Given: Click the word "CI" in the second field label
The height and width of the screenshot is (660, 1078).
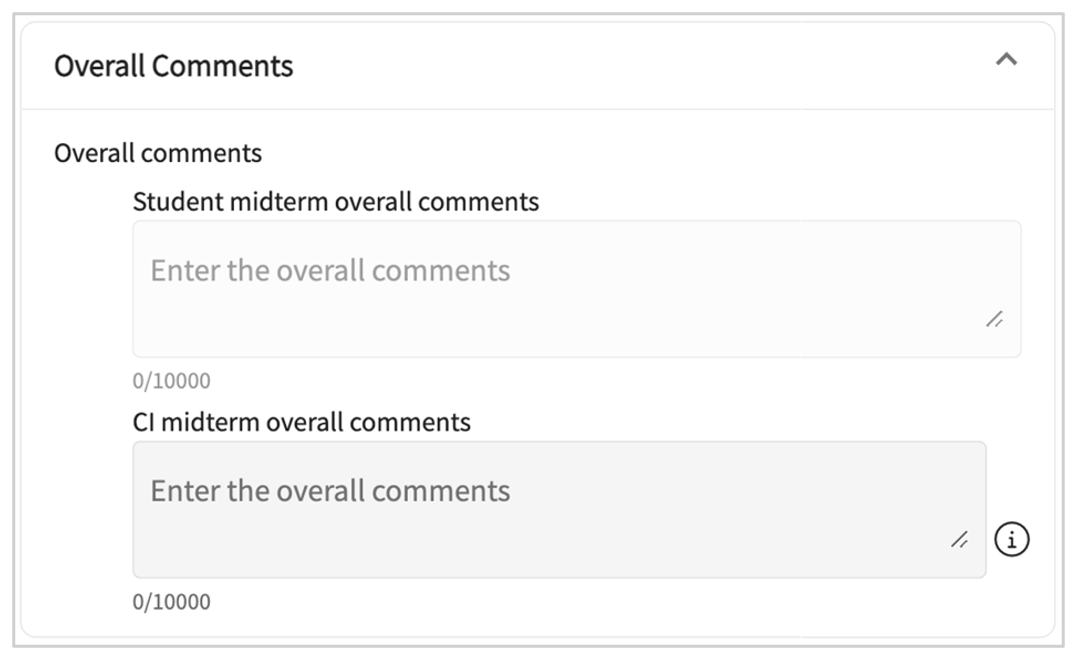Looking at the screenshot, I should 144,422.
